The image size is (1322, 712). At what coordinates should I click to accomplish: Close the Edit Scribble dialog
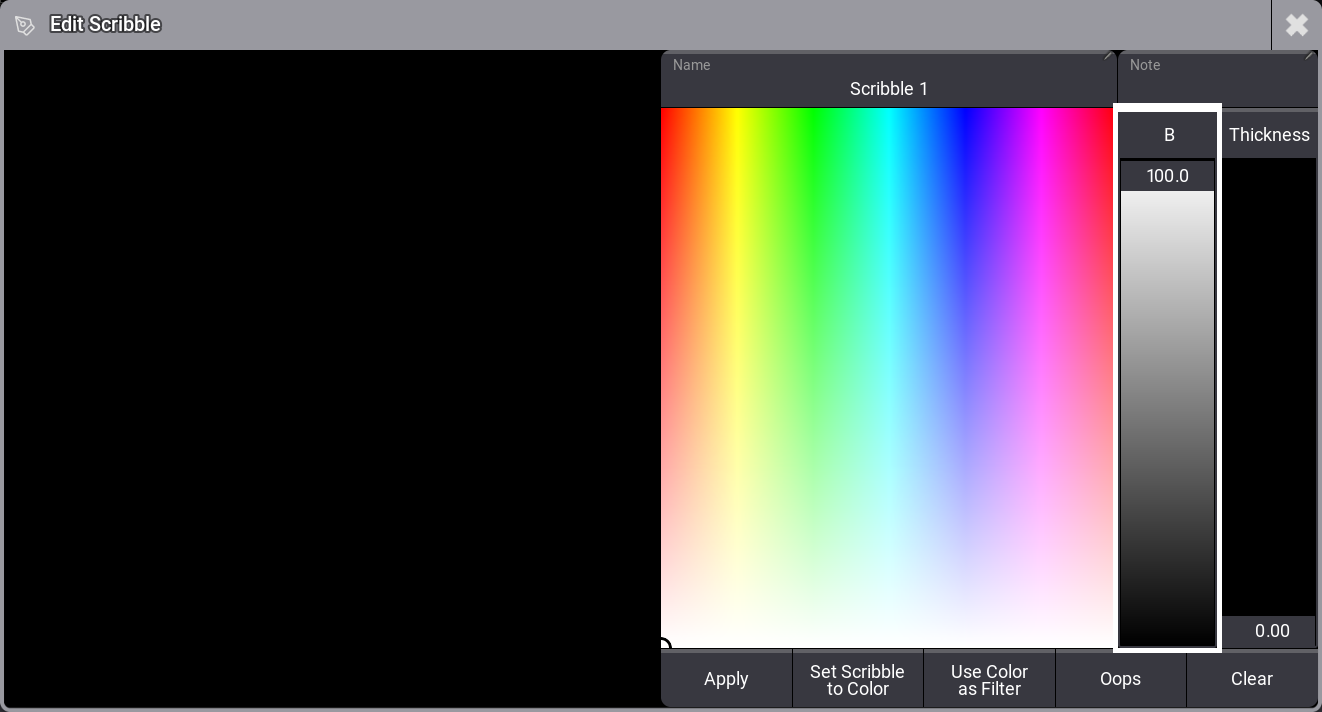pos(1296,25)
